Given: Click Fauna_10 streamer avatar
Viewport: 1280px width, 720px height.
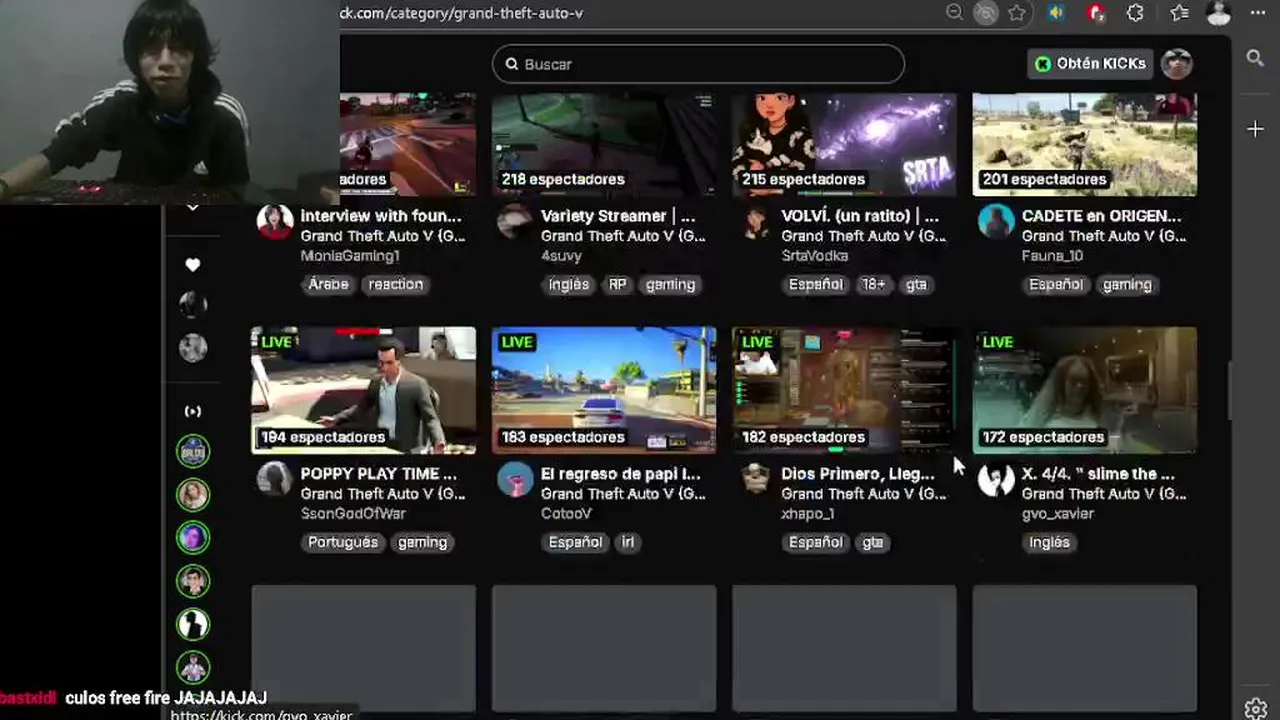Looking at the screenshot, I should pyautogui.click(x=996, y=221).
